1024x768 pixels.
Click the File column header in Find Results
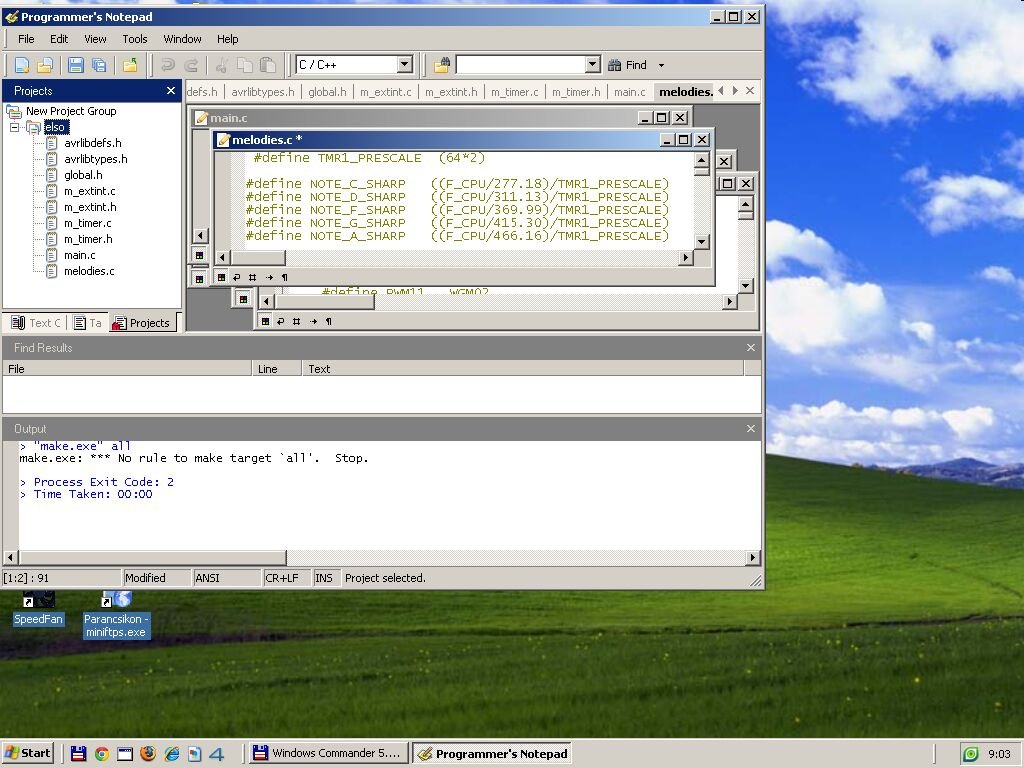pyautogui.click(x=127, y=369)
